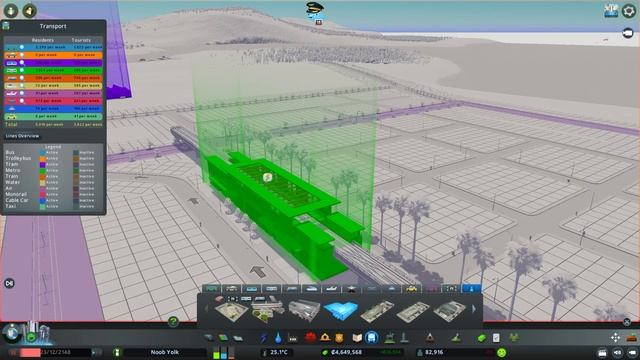Image resolution: width=640 pixels, height=360 pixels.
Task: Click the Bus Active color swatch in the legend
Action: (x=42, y=153)
